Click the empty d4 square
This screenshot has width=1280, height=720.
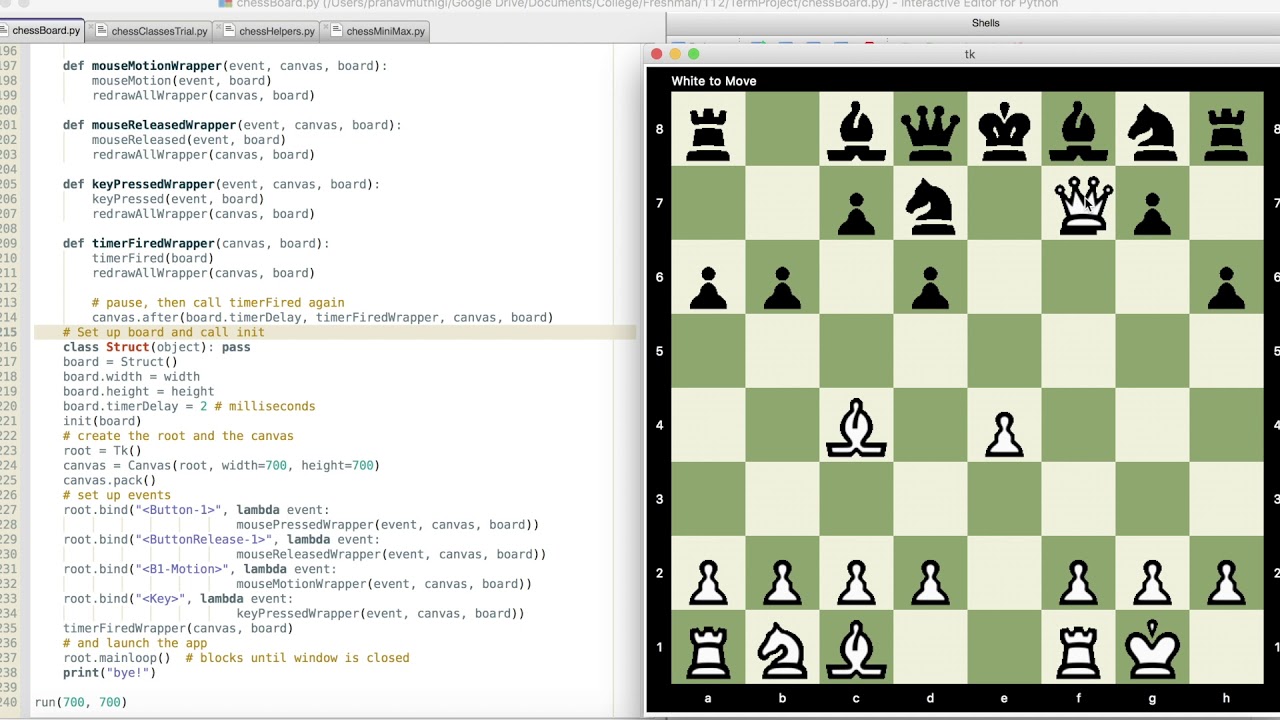click(x=930, y=425)
